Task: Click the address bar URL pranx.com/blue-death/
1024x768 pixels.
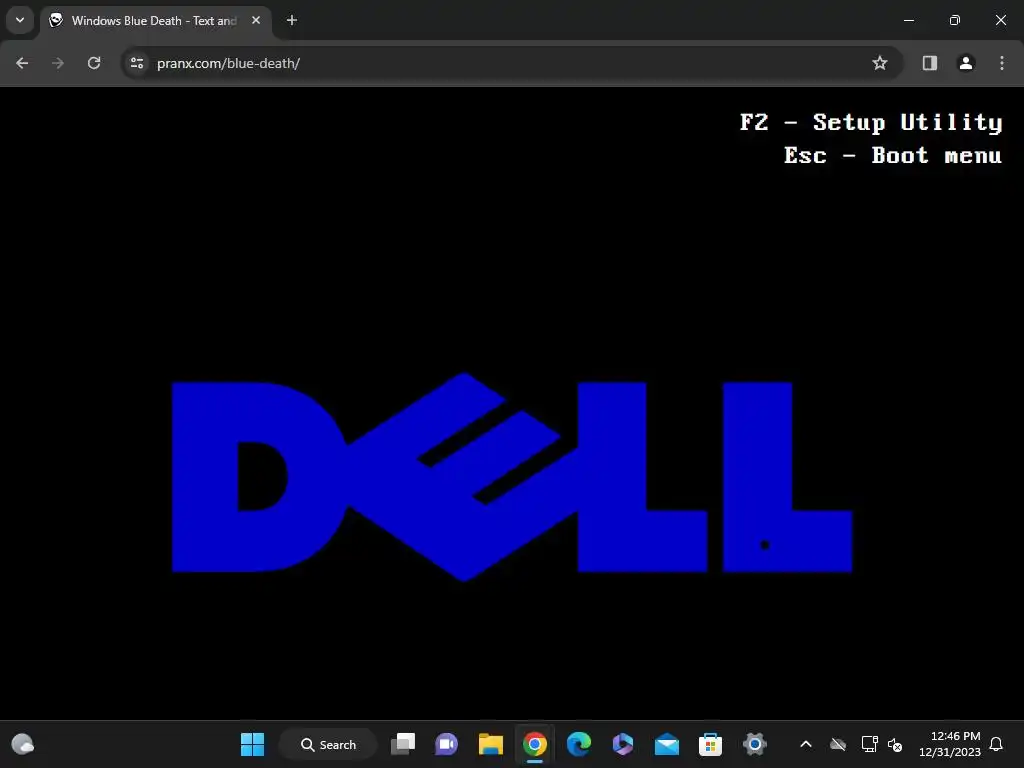Action: 229,63
